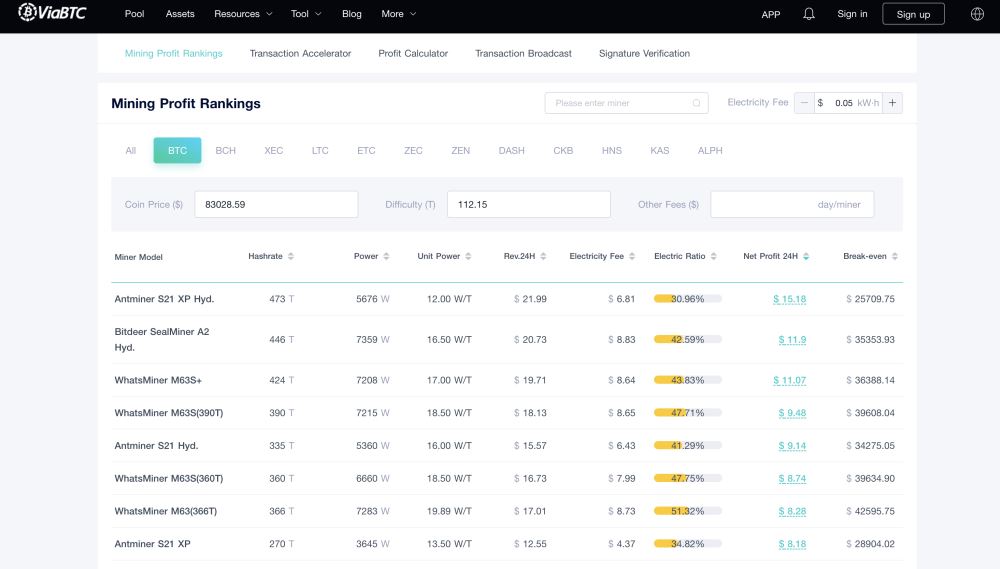1000x569 pixels.
Task: Open the notifications bell
Action: point(809,14)
